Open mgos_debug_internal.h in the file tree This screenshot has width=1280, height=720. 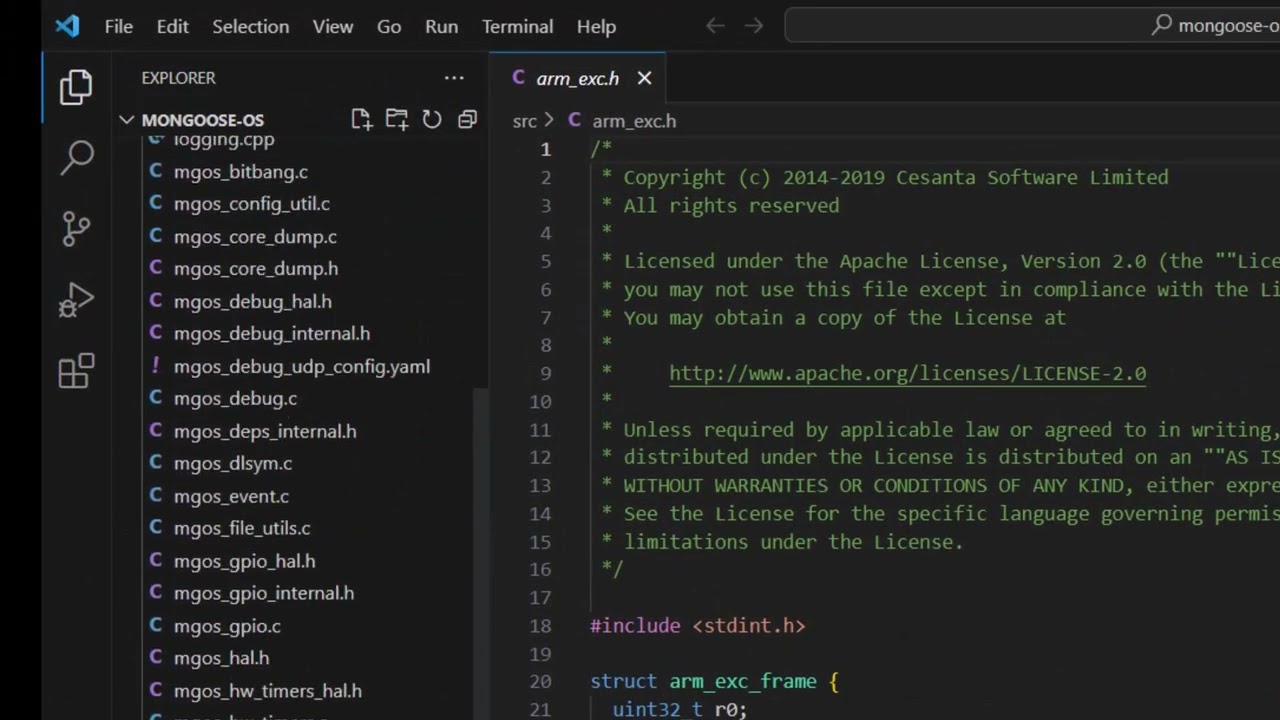(272, 334)
